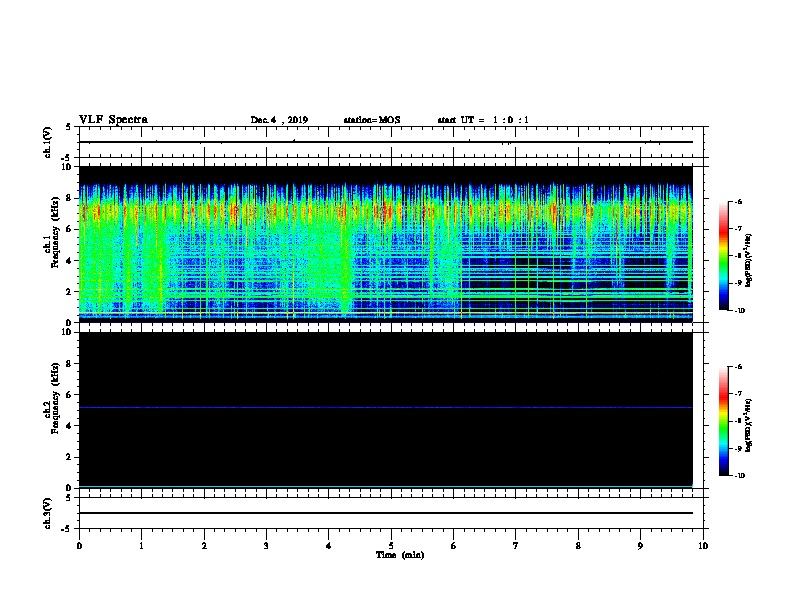Click the "6" kHz tick on ch.2 frequency axis
Viewport: 792px width, 612px height.
(x=70, y=395)
